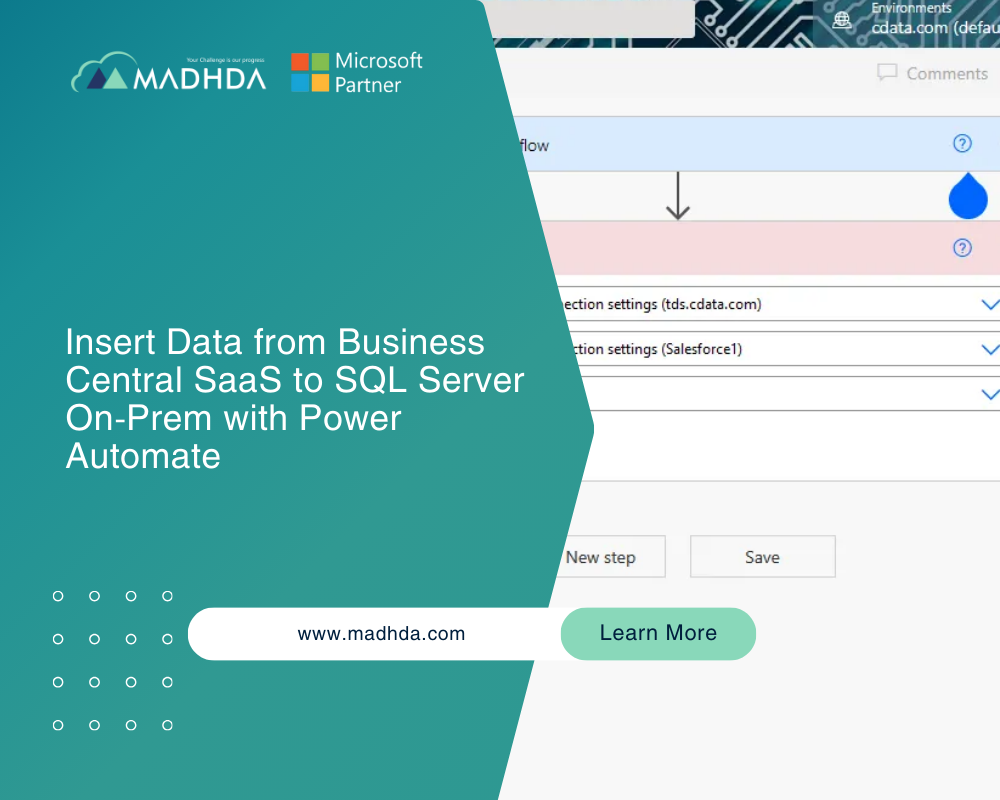The image size is (1000, 800).
Task: Click the MADHDA logo
Action: click(168, 72)
